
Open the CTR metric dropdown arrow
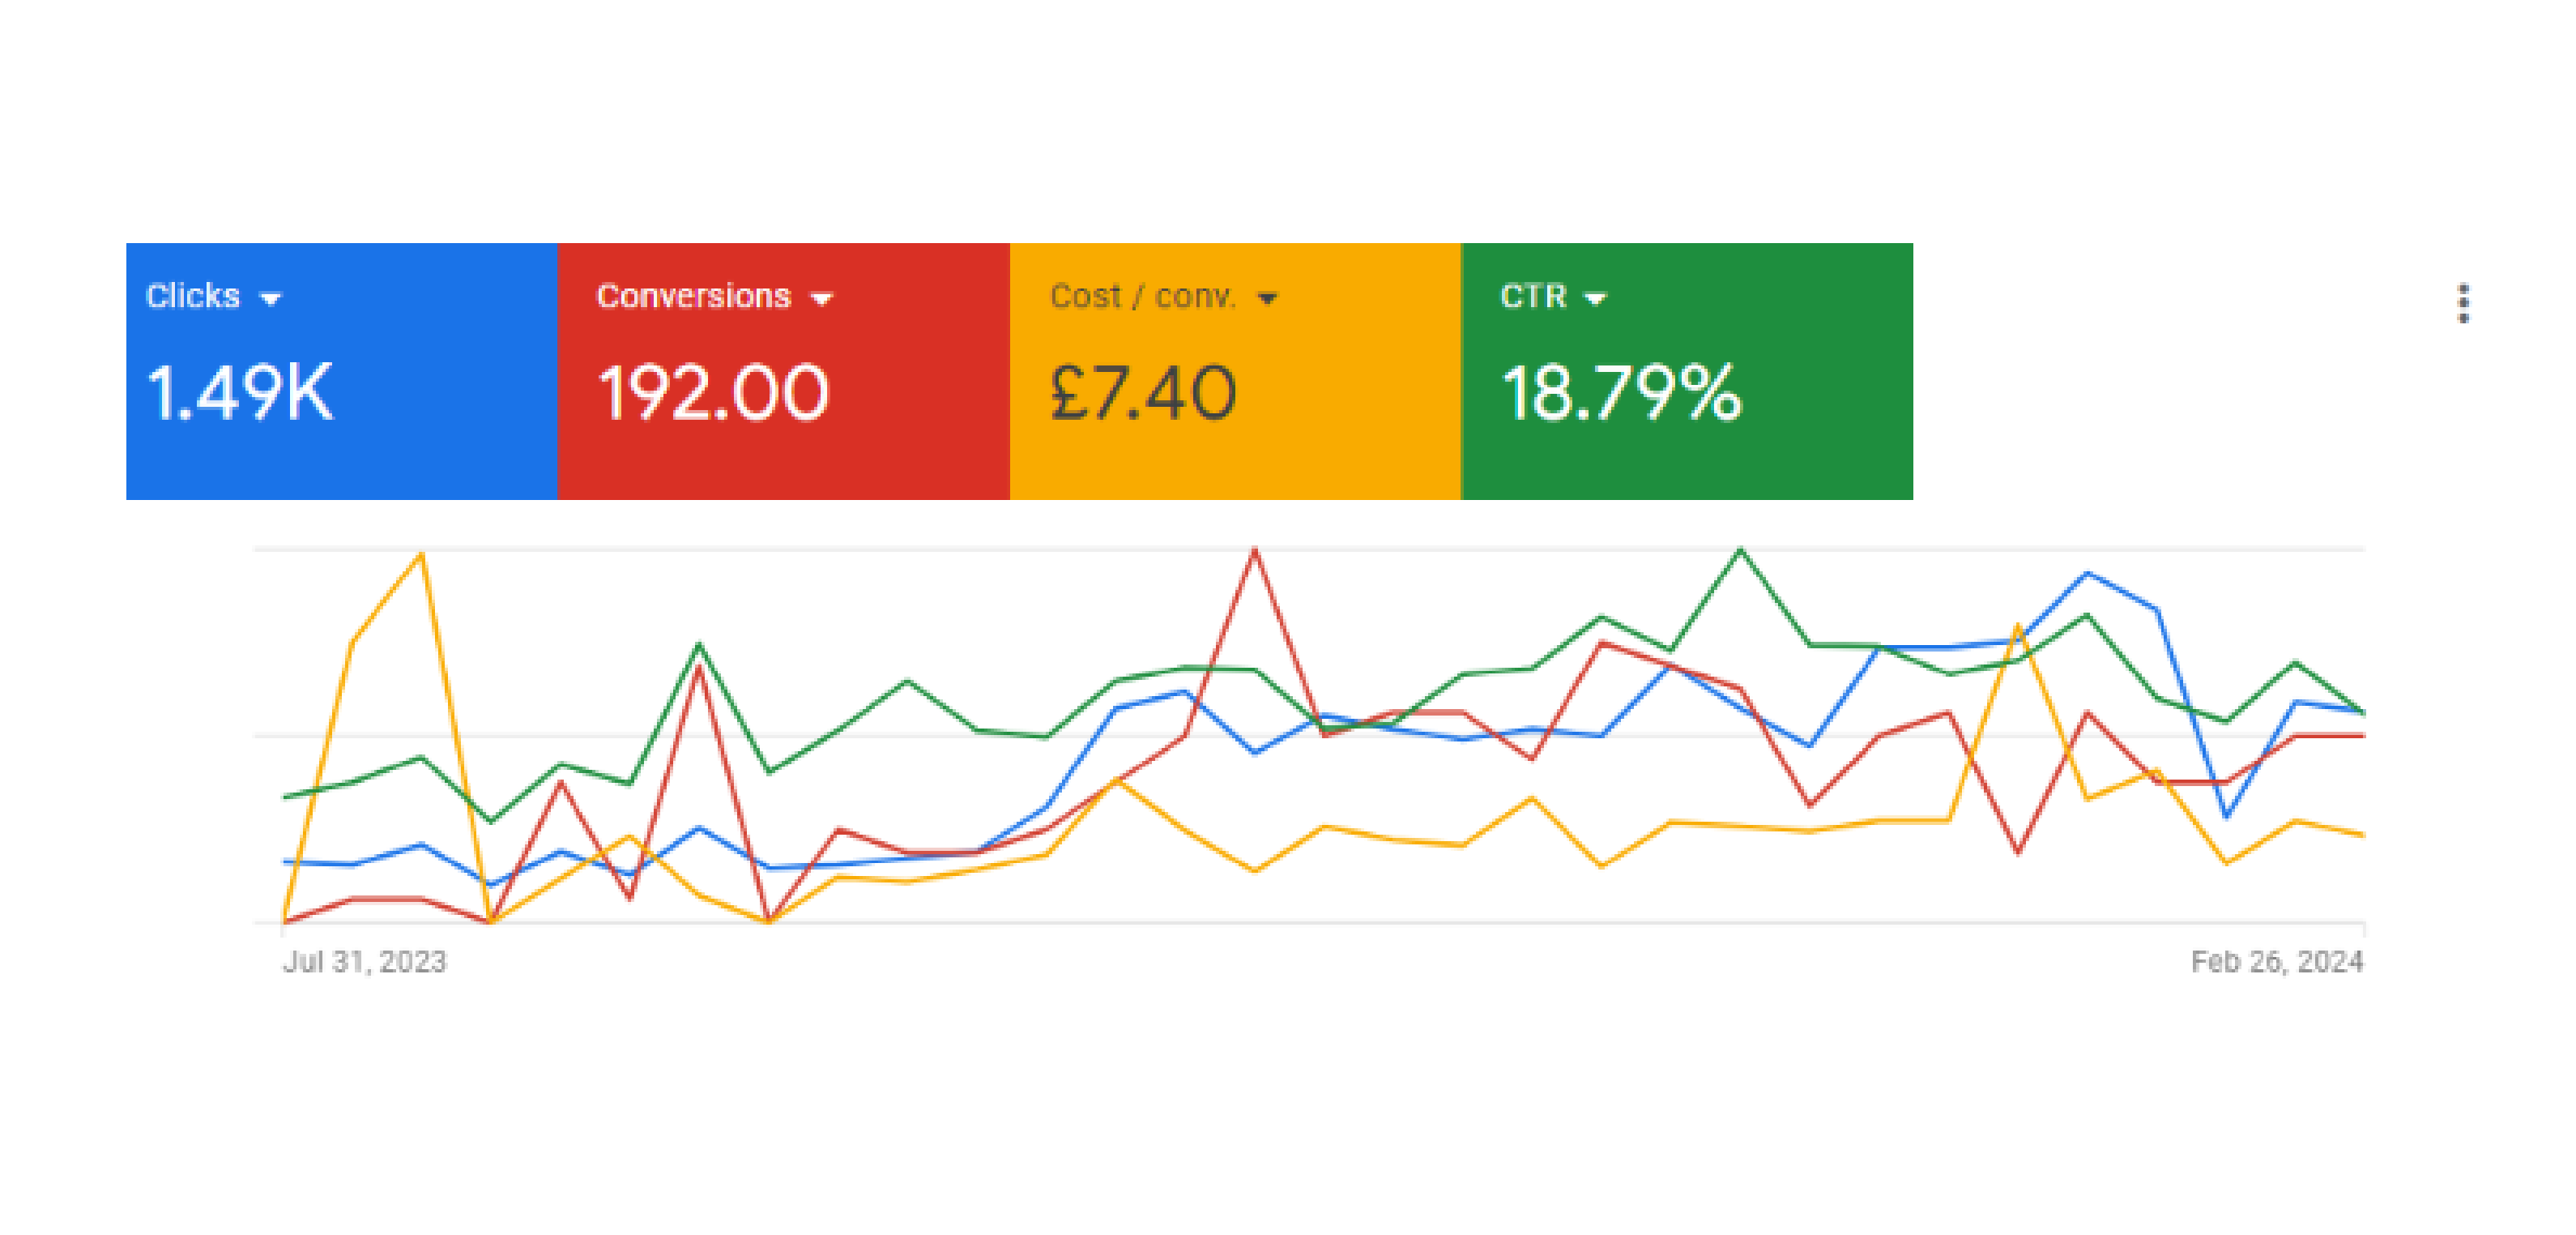1595,298
